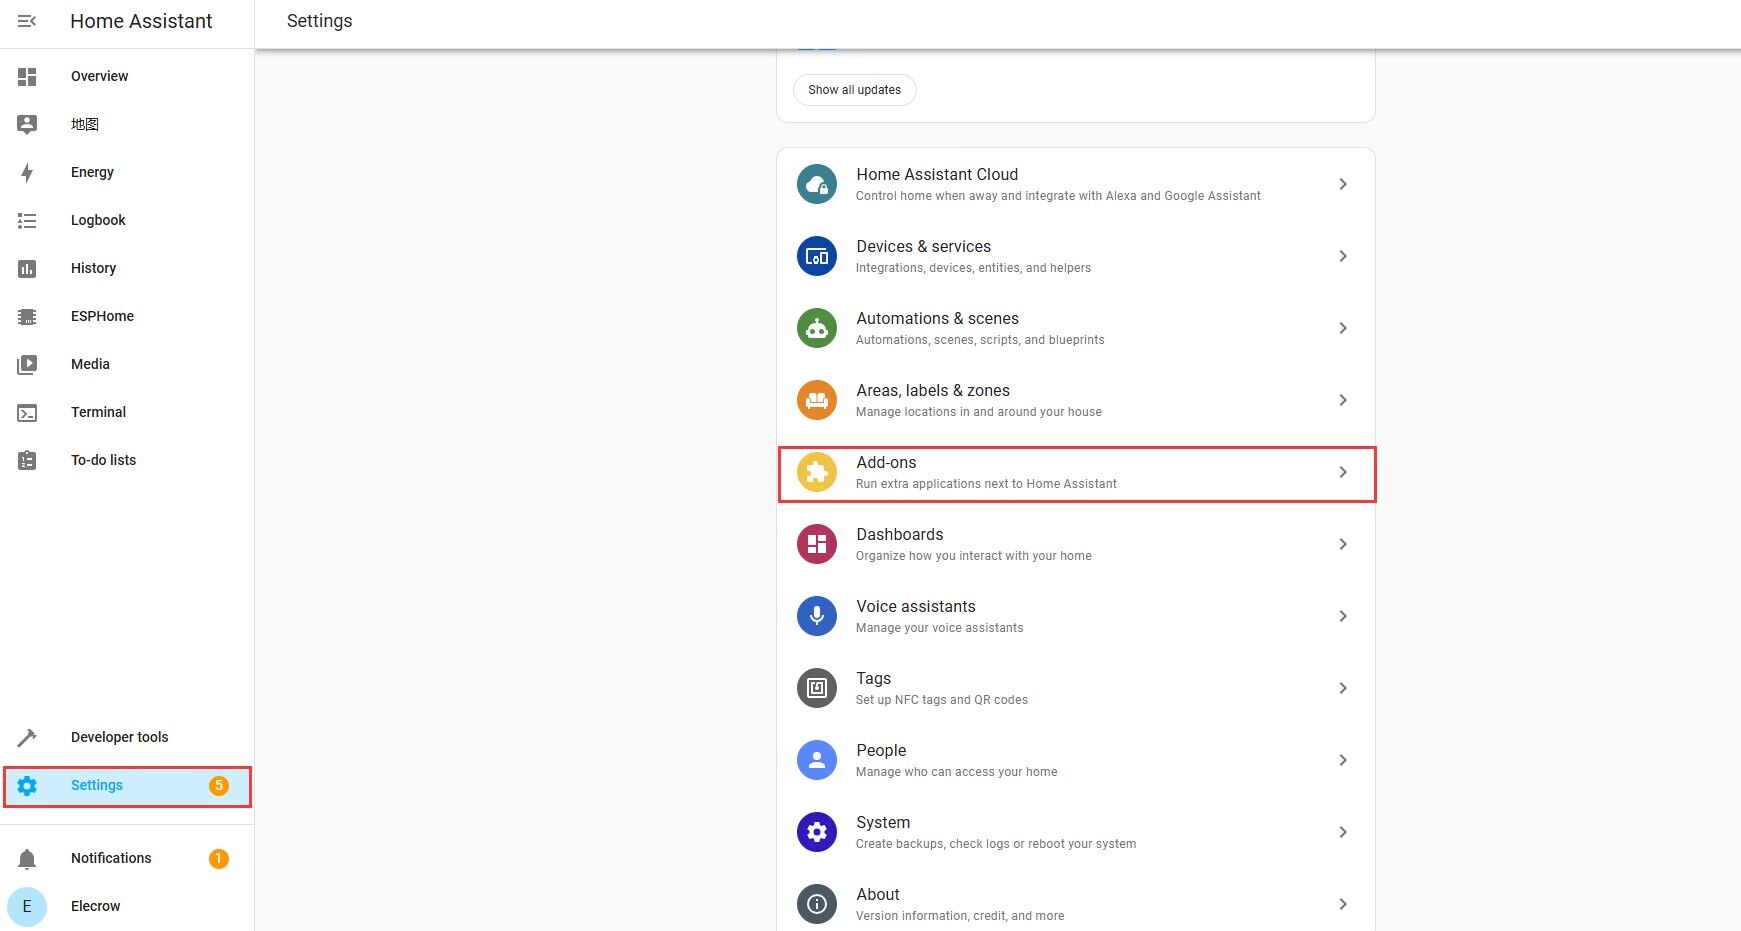Click the Overview dashboard icon
Screen dimensions: 1741x931
click(x=27, y=76)
